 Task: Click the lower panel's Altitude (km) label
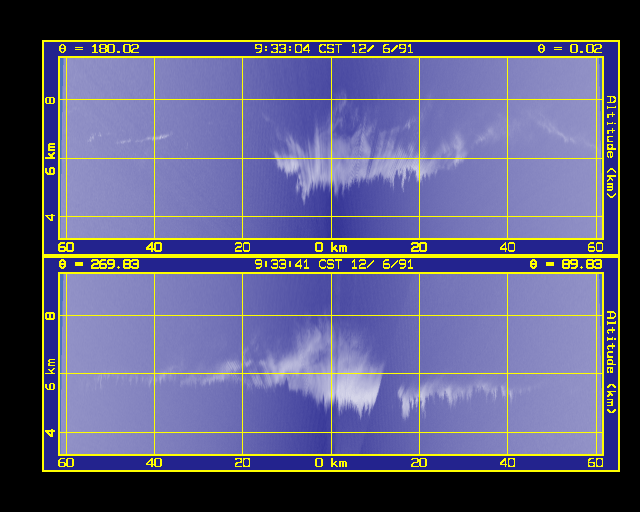coord(611,363)
